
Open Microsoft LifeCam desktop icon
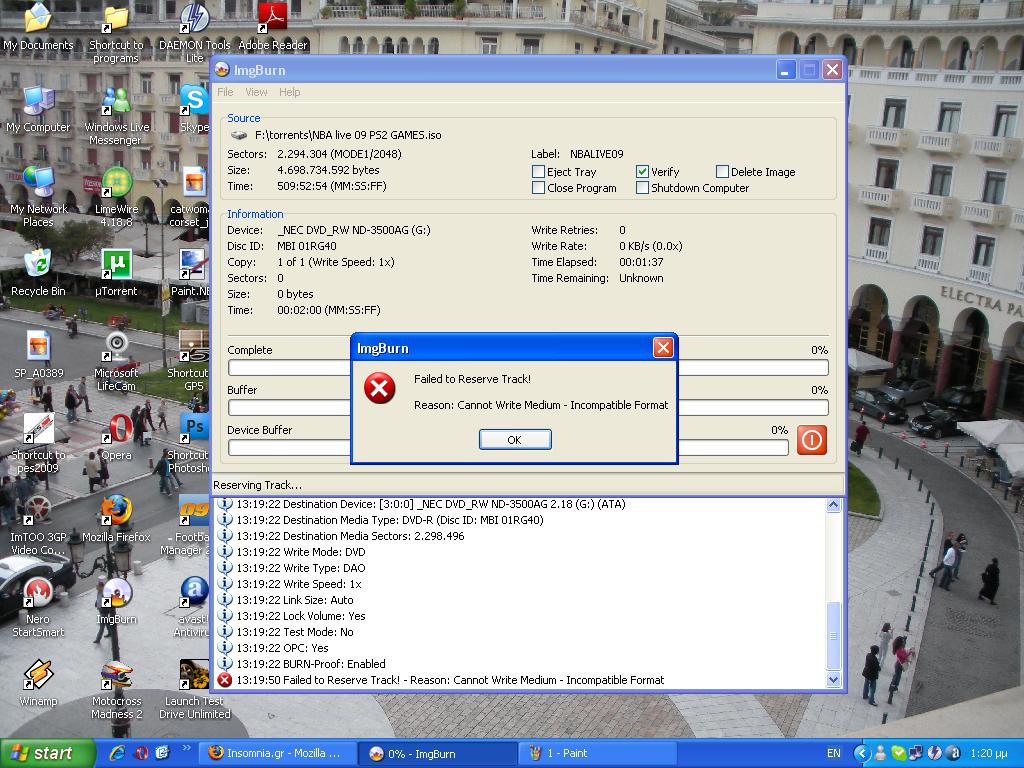click(x=116, y=361)
